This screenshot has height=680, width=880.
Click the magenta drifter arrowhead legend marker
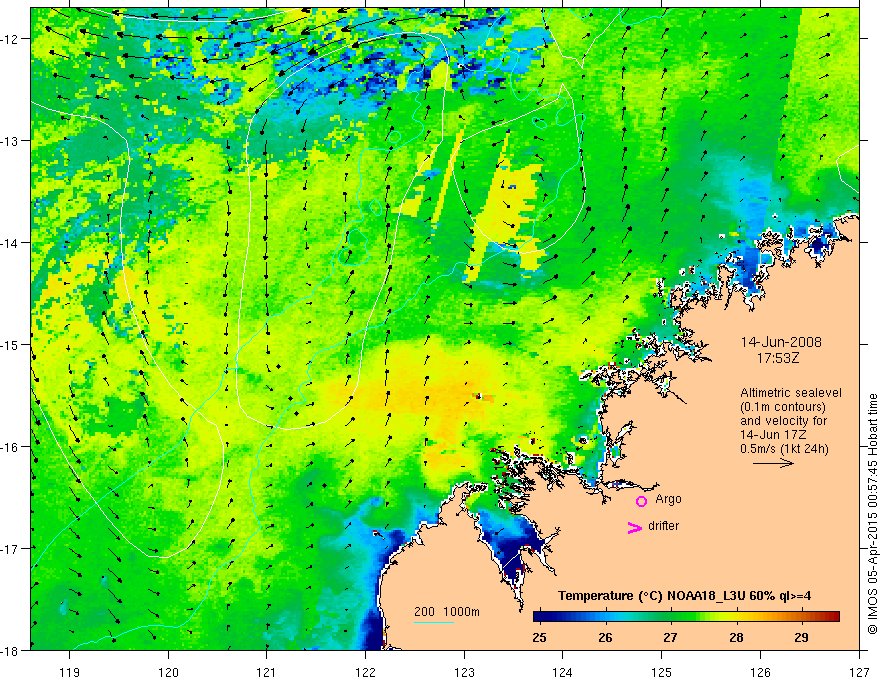pyautogui.click(x=635, y=528)
